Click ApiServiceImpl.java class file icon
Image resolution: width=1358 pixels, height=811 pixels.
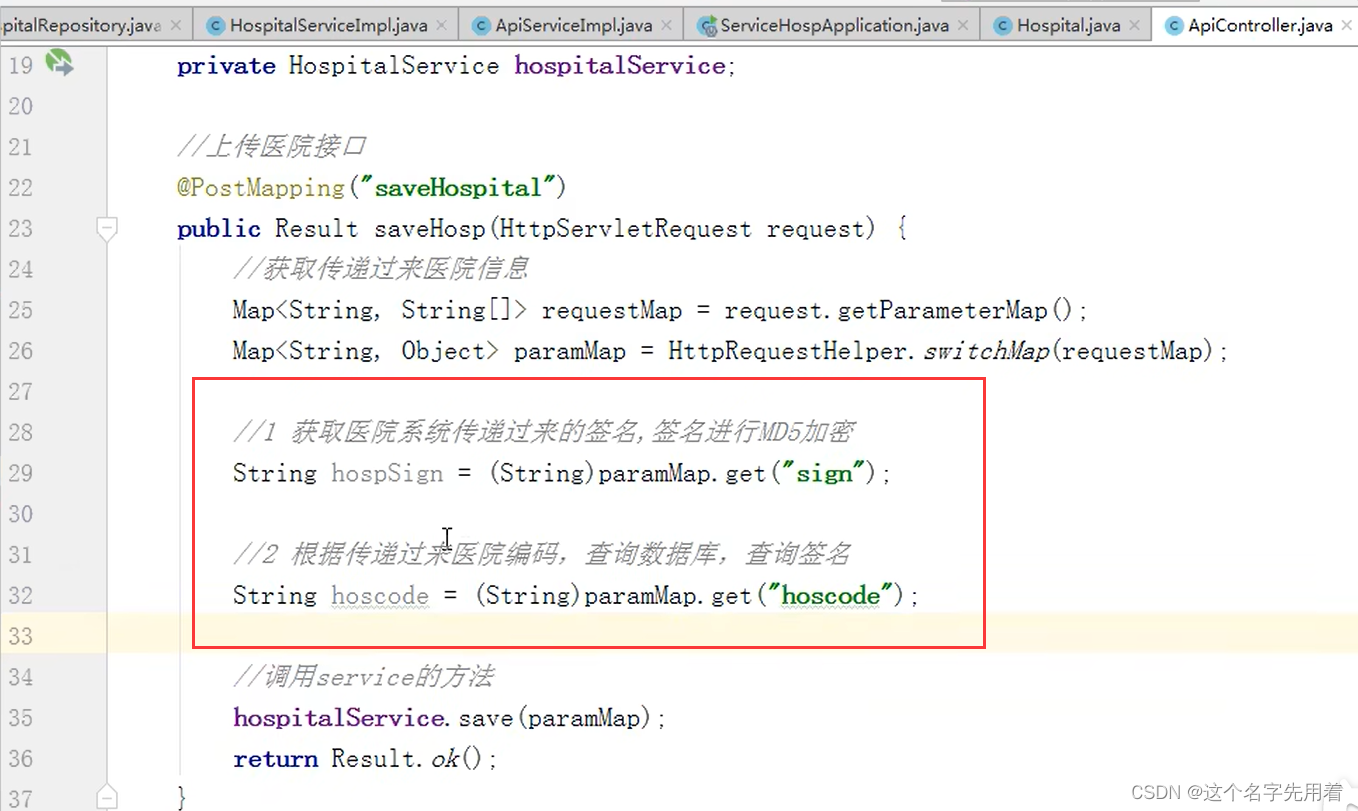tap(481, 26)
